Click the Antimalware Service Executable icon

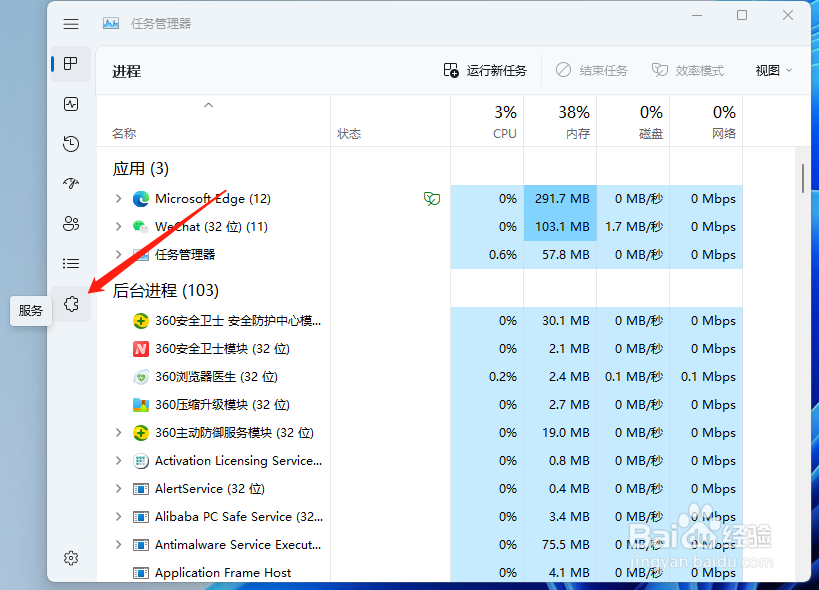[141, 545]
